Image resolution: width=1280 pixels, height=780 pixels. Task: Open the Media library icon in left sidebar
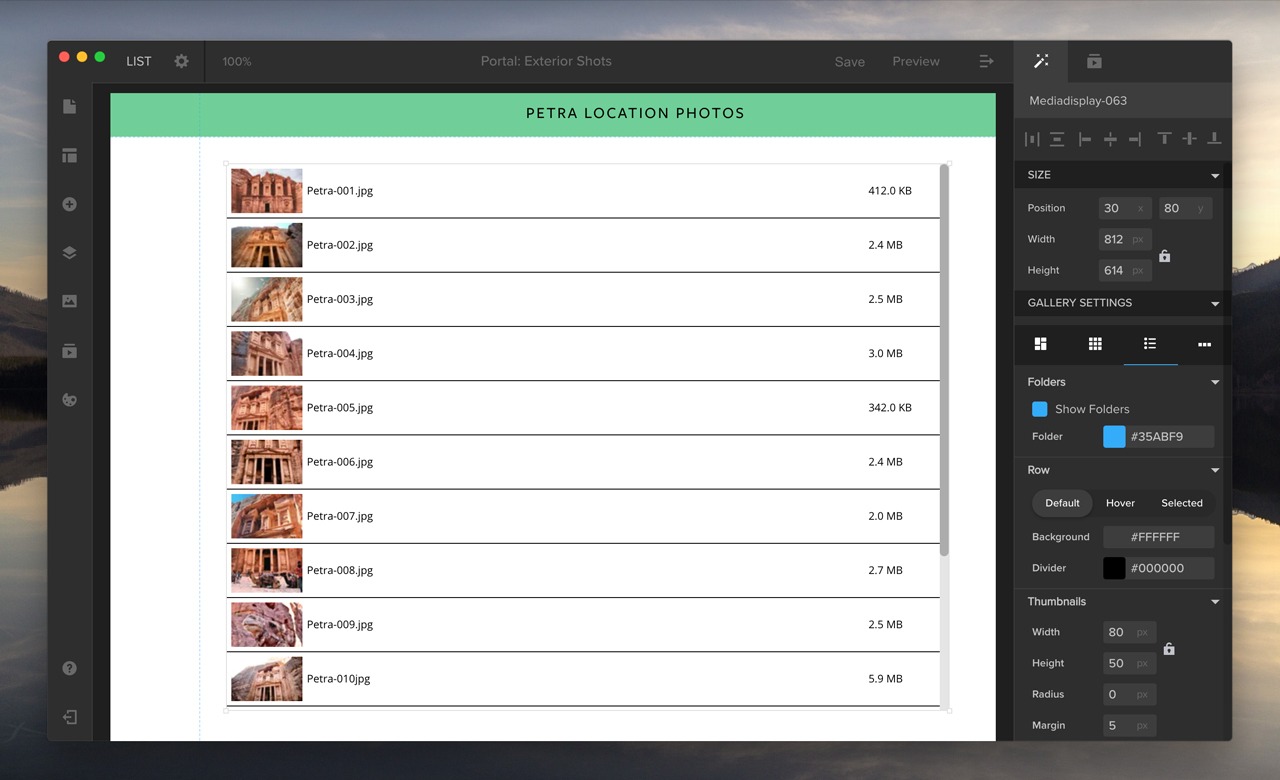point(69,351)
